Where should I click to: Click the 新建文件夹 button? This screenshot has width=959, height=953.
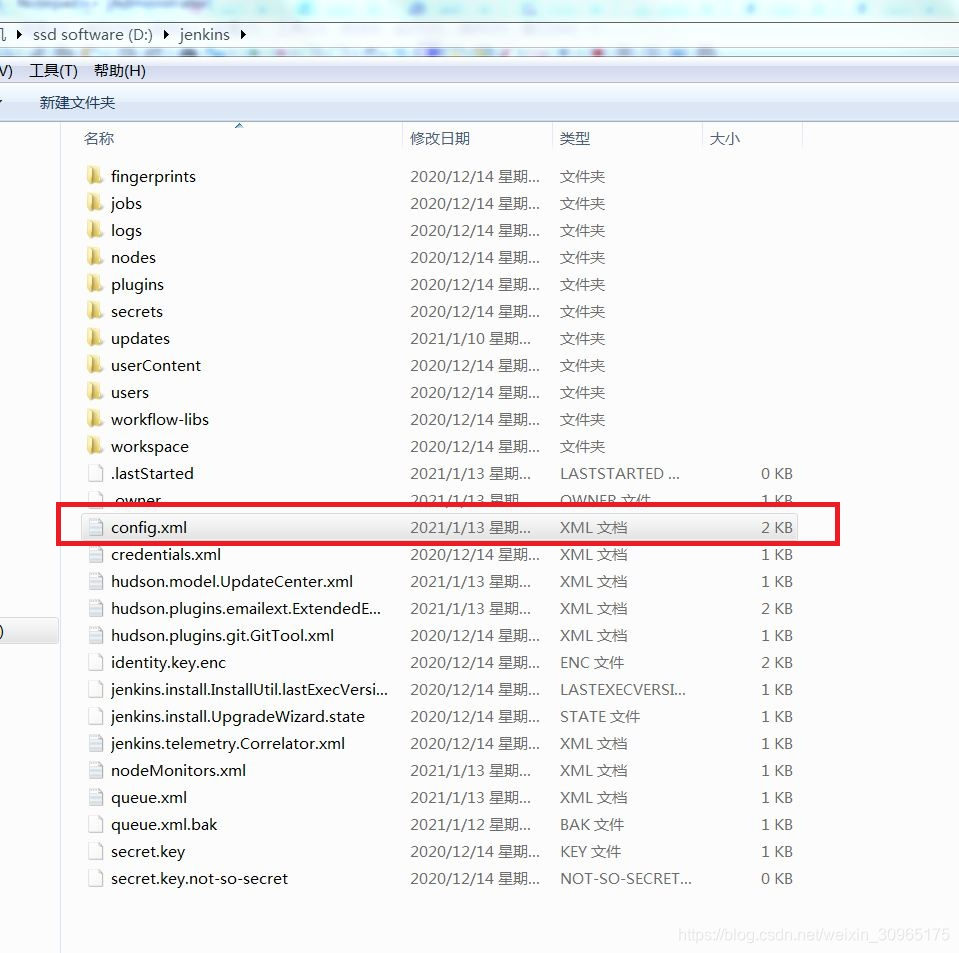[x=77, y=103]
